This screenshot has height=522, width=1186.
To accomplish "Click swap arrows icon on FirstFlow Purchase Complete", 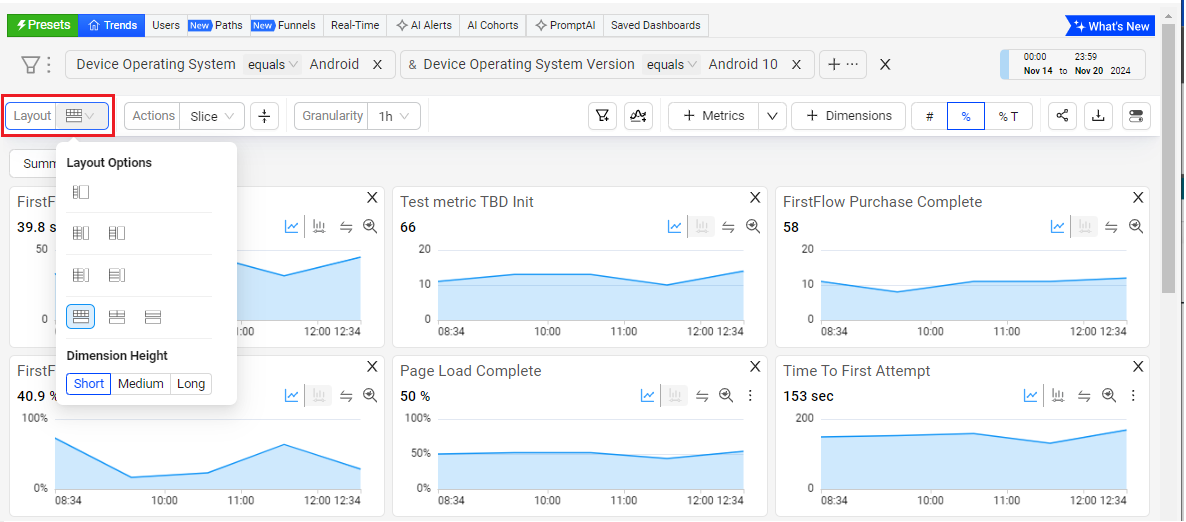I will (x=1111, y=227).
